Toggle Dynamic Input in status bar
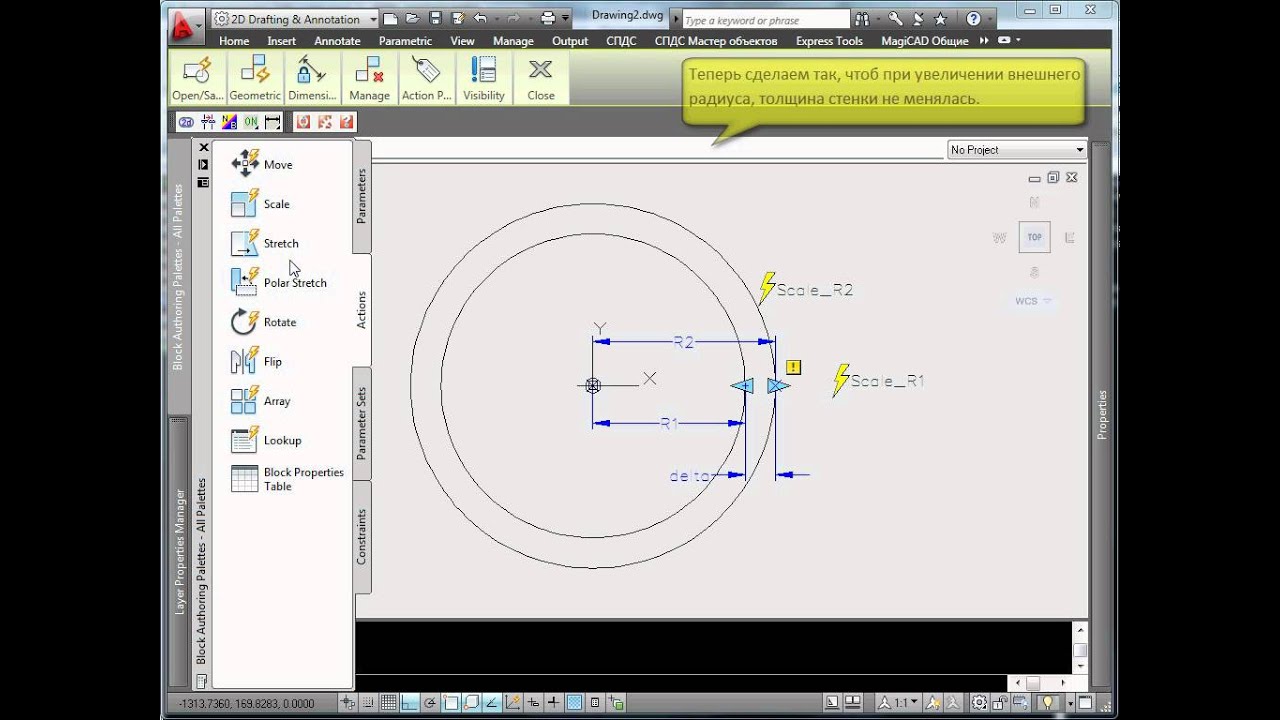1280x720 pixels. pyautogui.click(x=533, y=702)
